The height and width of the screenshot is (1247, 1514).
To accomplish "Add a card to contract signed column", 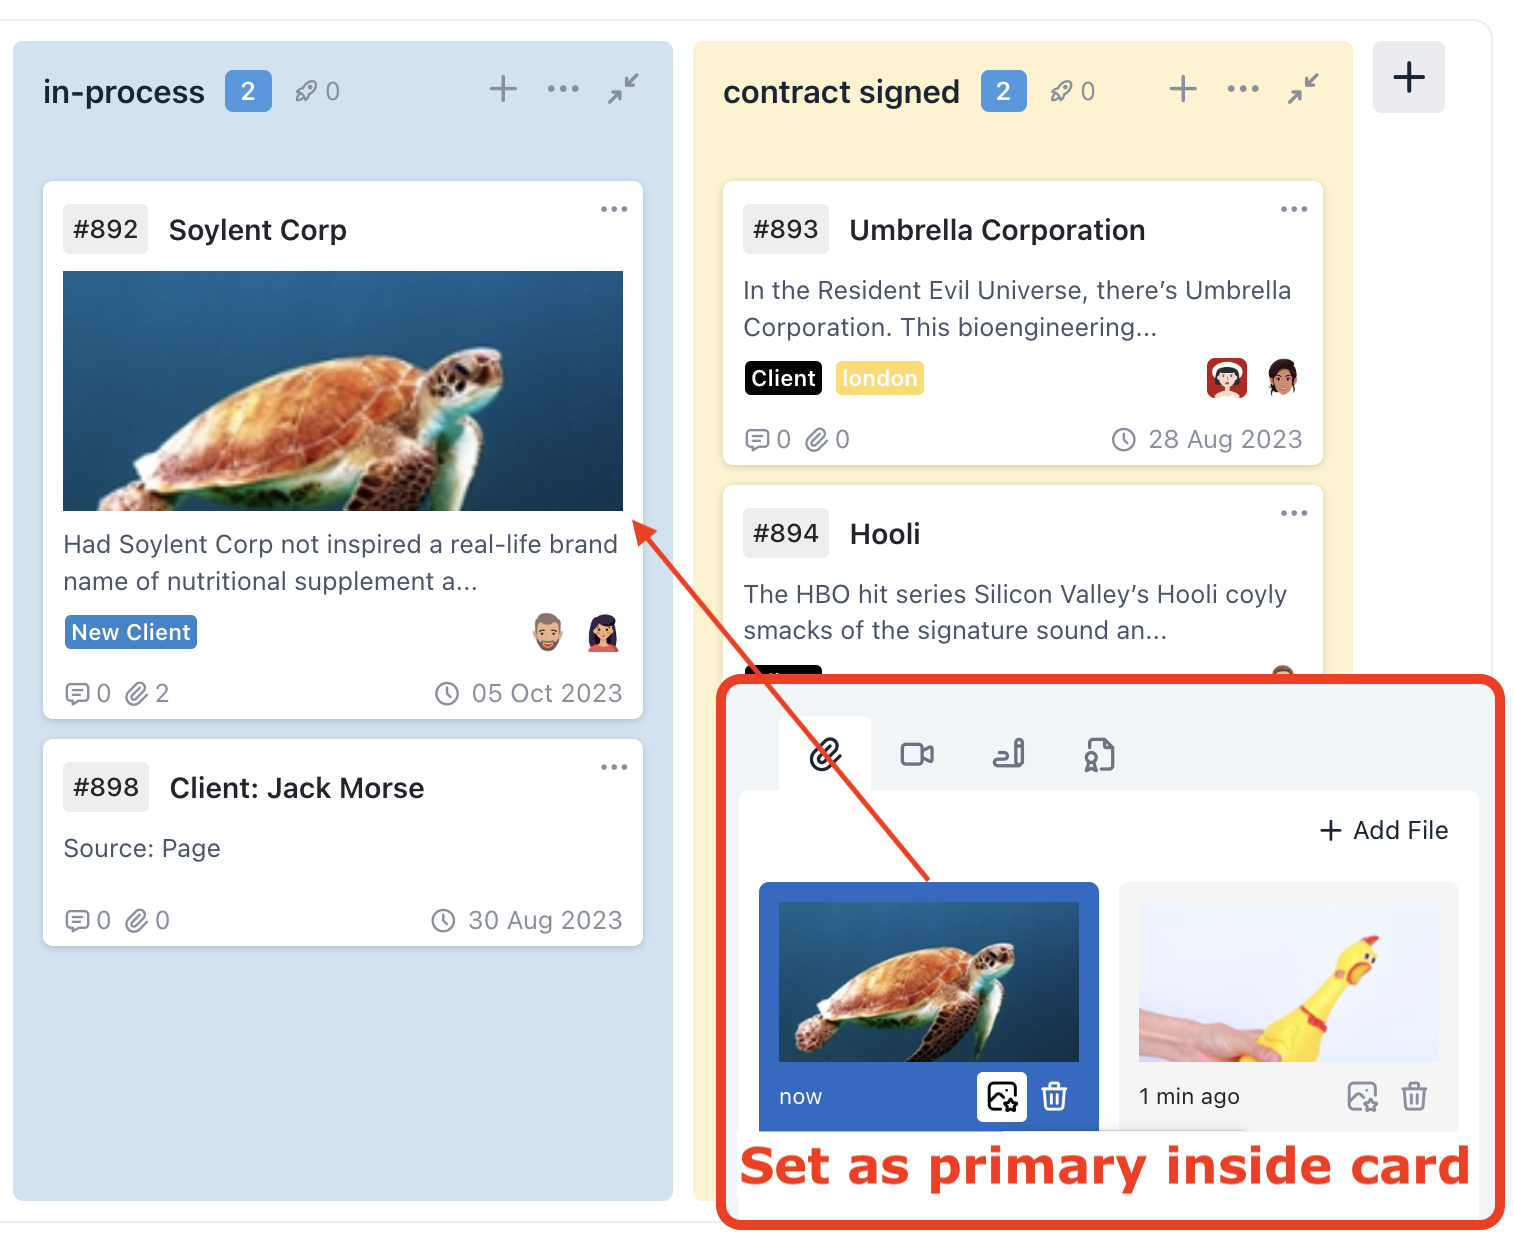I will click(1183, 89).
